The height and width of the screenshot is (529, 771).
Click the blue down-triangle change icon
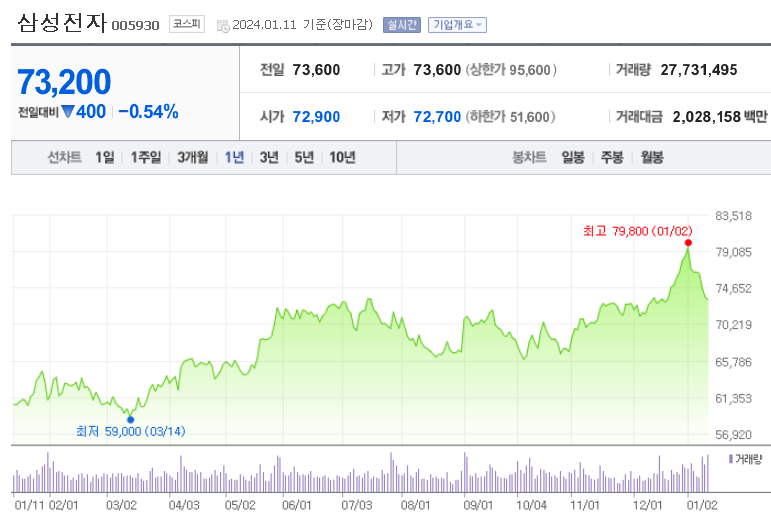click(x=68, y=112)
